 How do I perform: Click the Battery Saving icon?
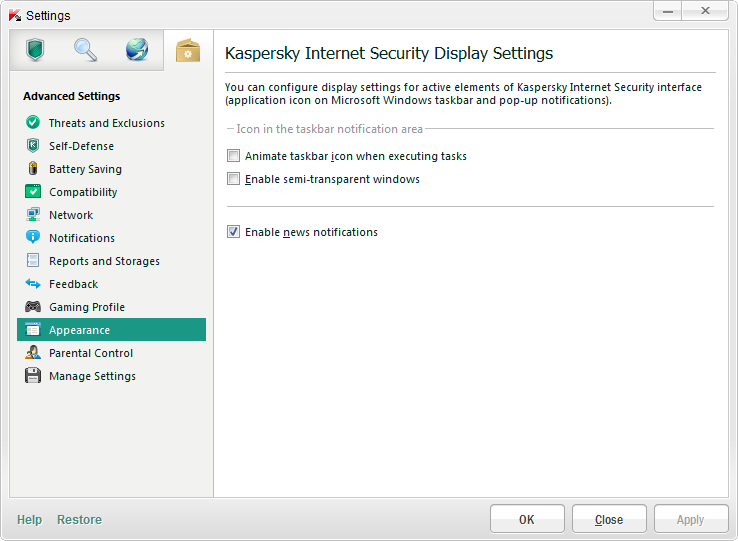33,169
